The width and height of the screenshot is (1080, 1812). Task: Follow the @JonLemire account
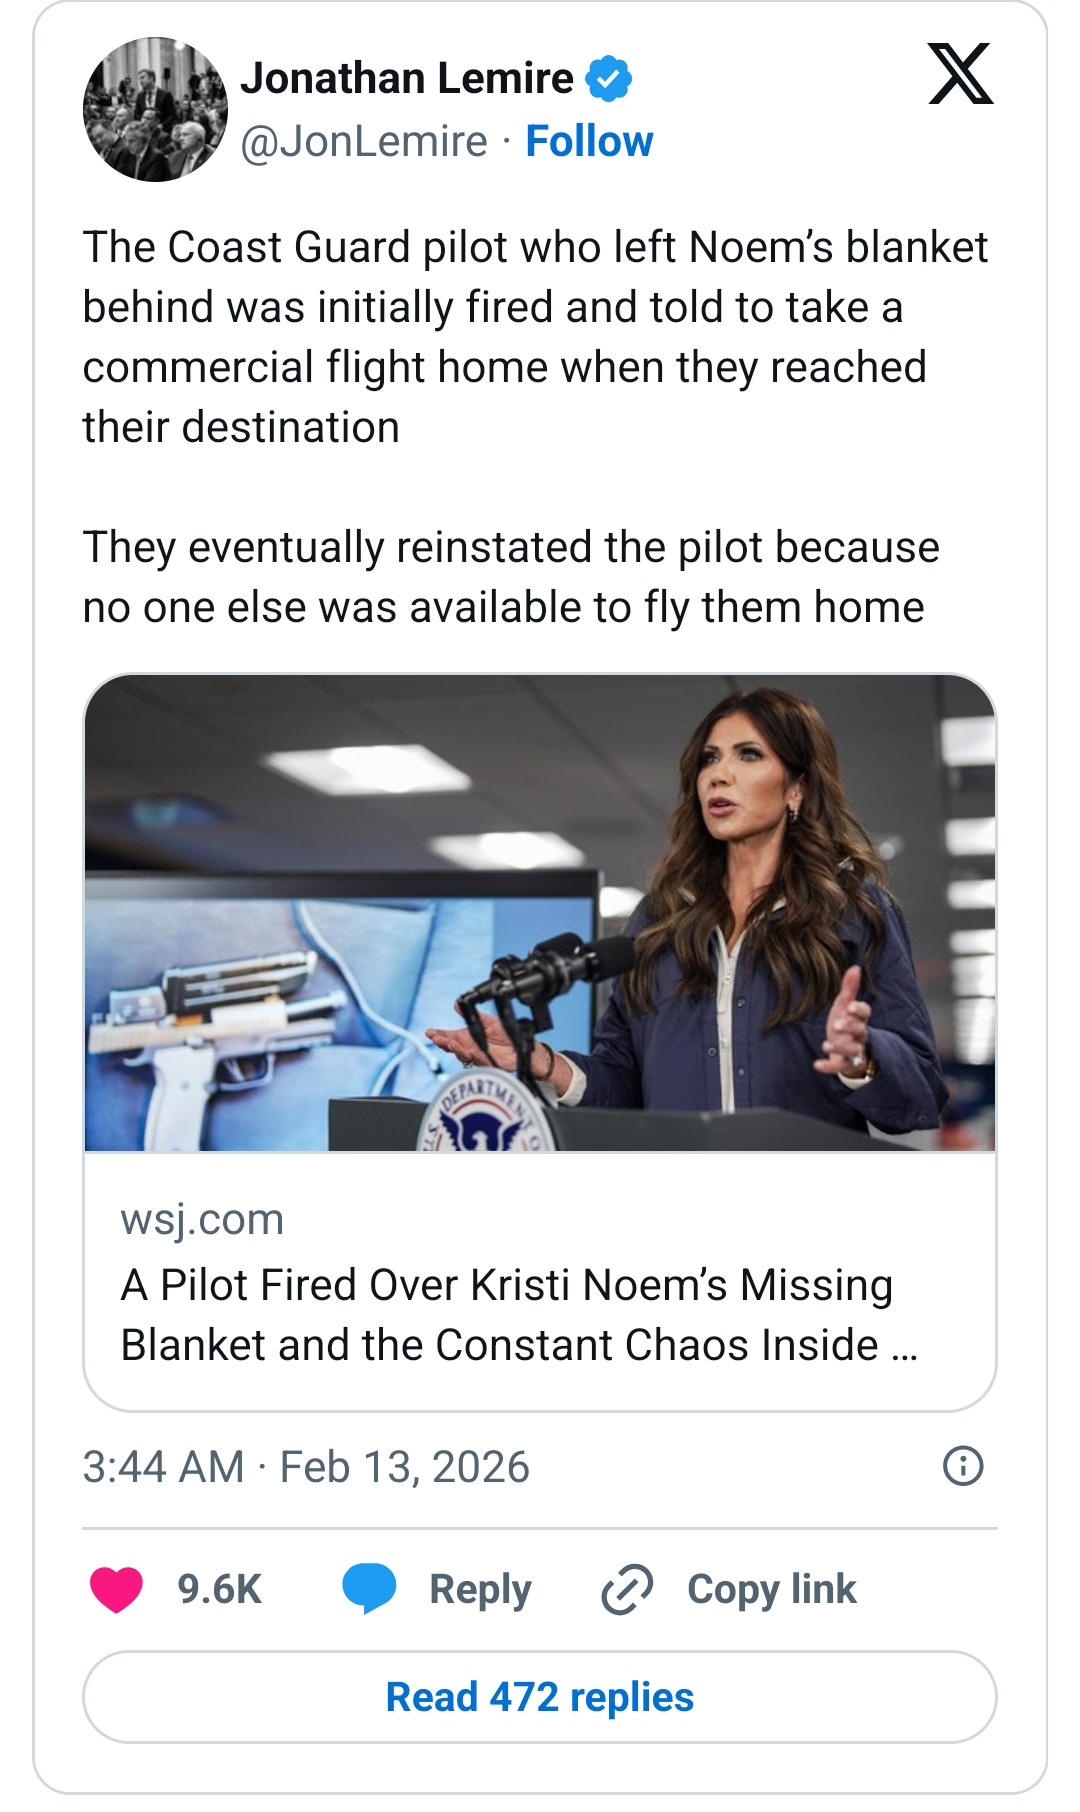pyautogui.click(x=589, y=141)
